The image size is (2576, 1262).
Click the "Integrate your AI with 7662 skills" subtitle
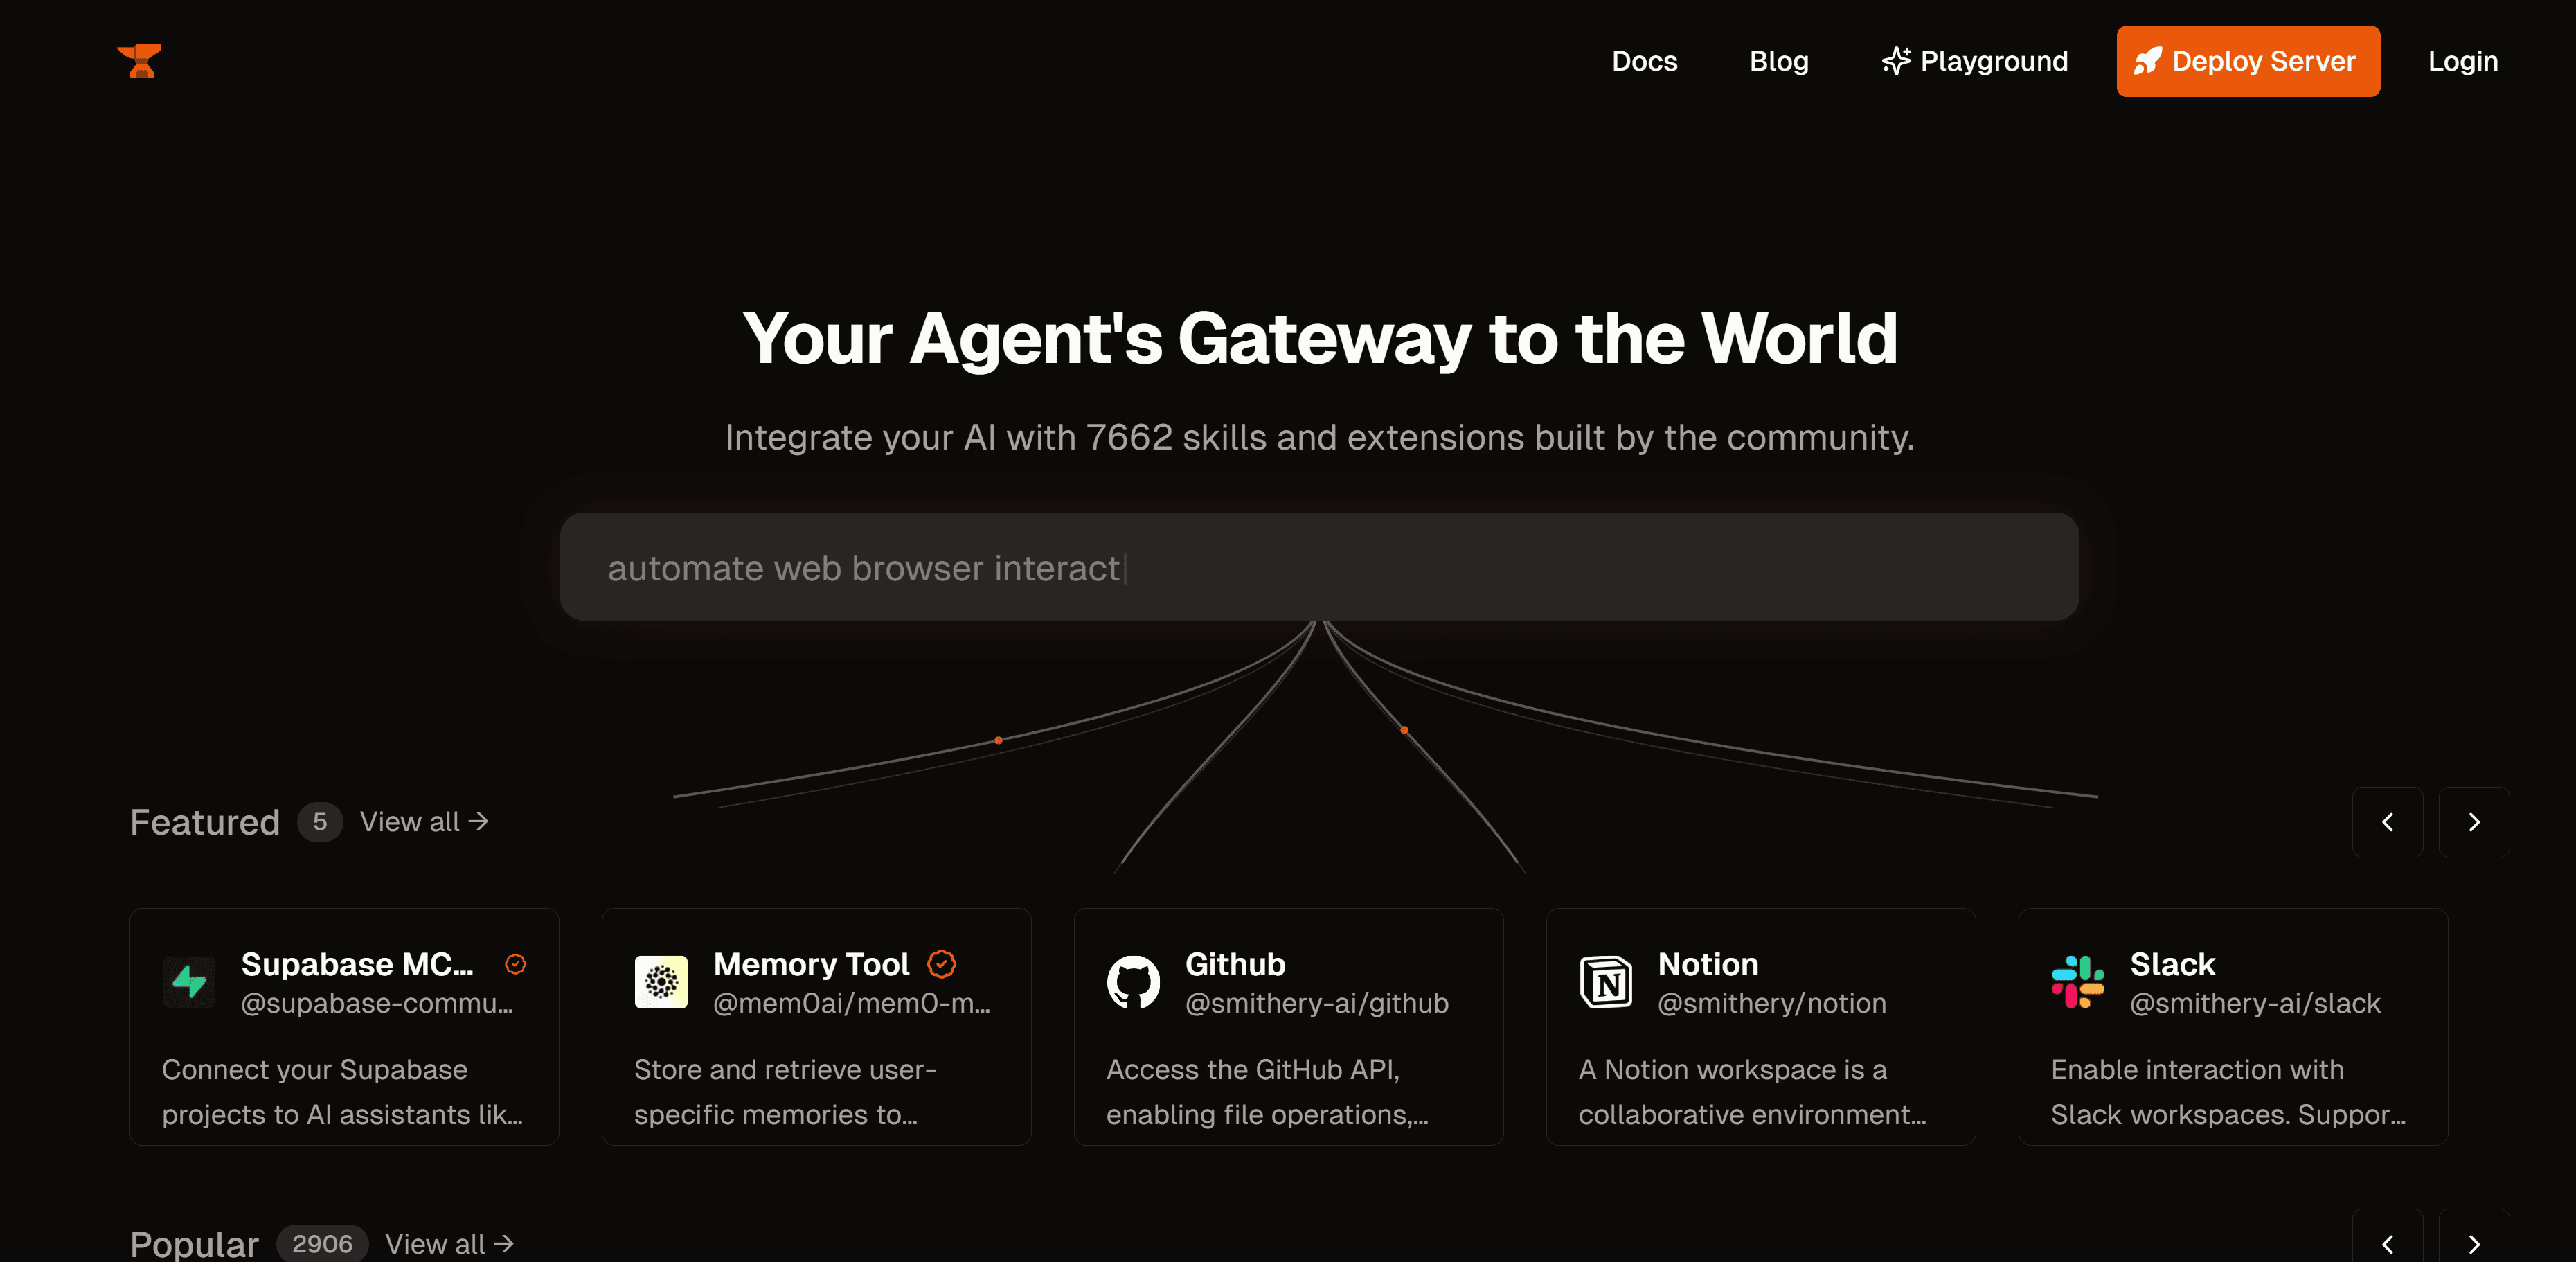pyautogui.click(x=1319, y=438)
